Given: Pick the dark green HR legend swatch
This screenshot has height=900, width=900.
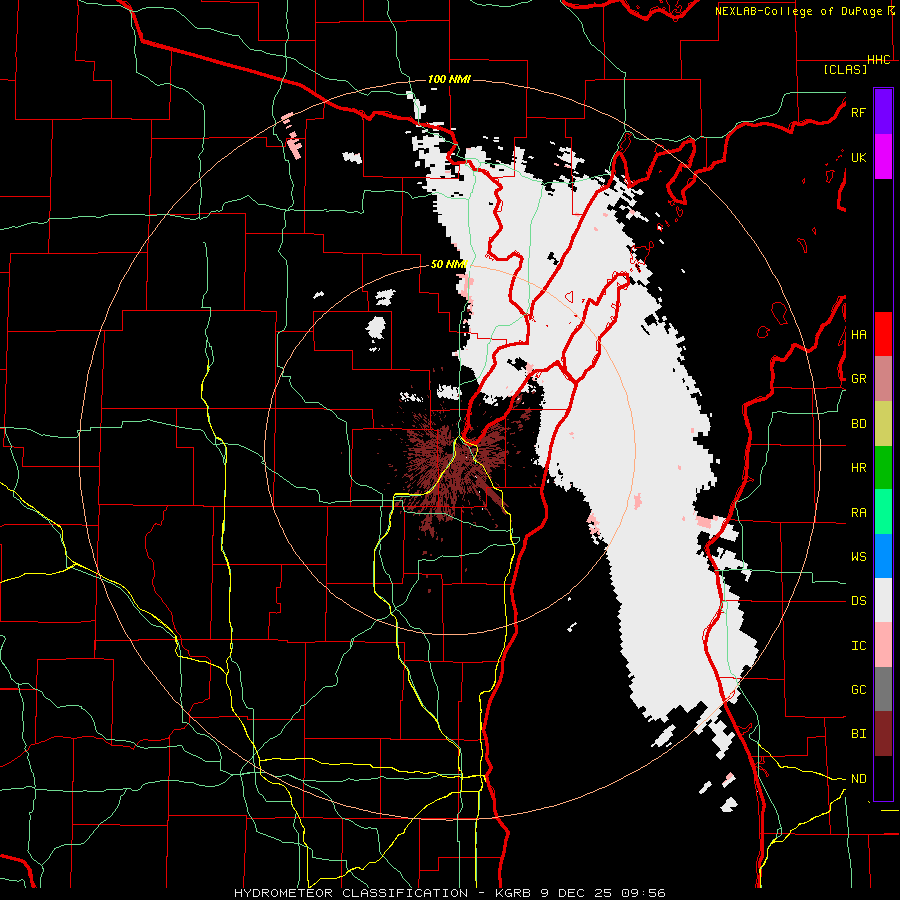Looking at the screenshot, I should pos(883,468).
